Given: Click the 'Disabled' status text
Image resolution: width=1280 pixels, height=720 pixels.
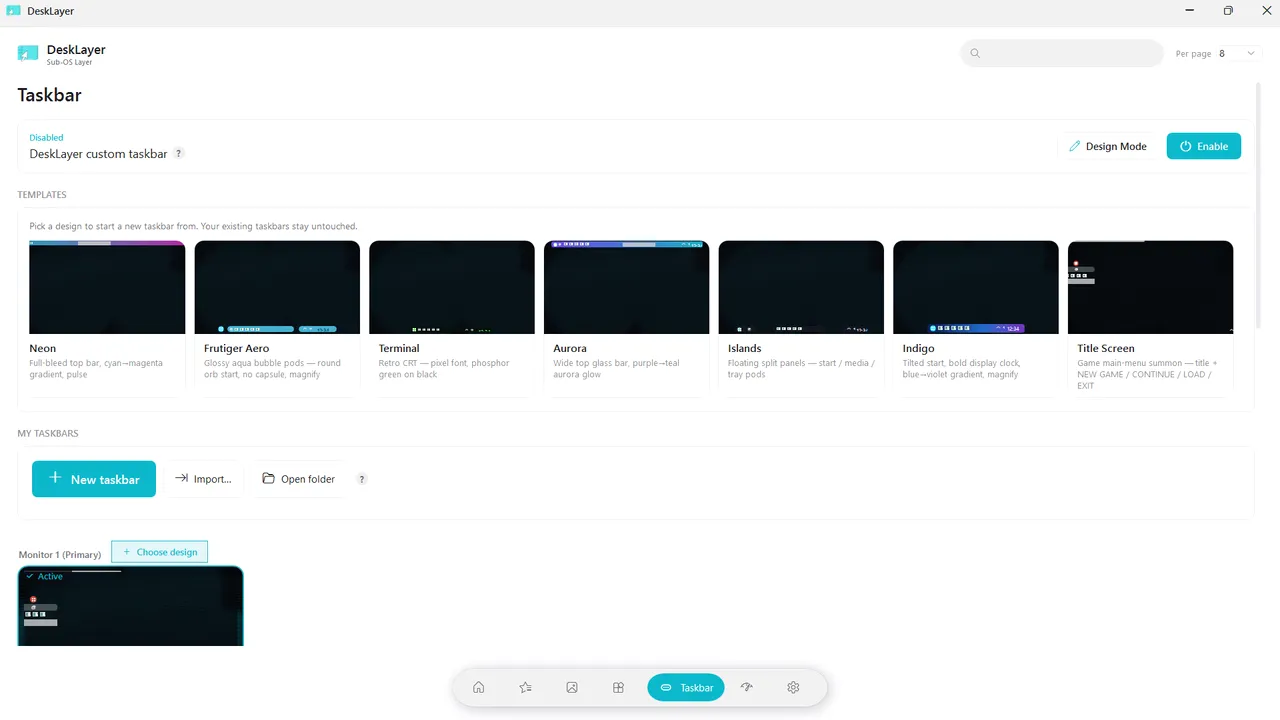Looking at the screenshot, I should [x=46, y=137].
